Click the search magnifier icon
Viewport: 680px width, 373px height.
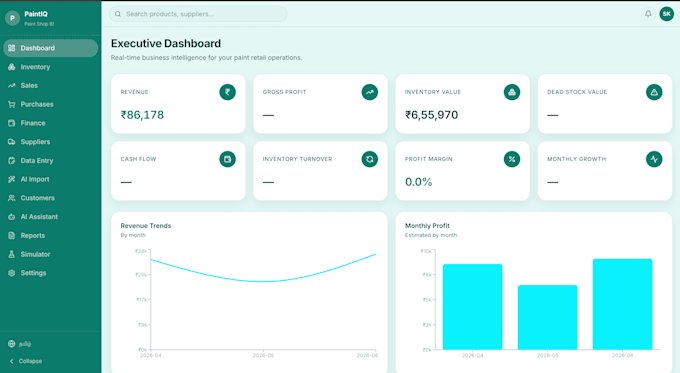tap(118, 14)
